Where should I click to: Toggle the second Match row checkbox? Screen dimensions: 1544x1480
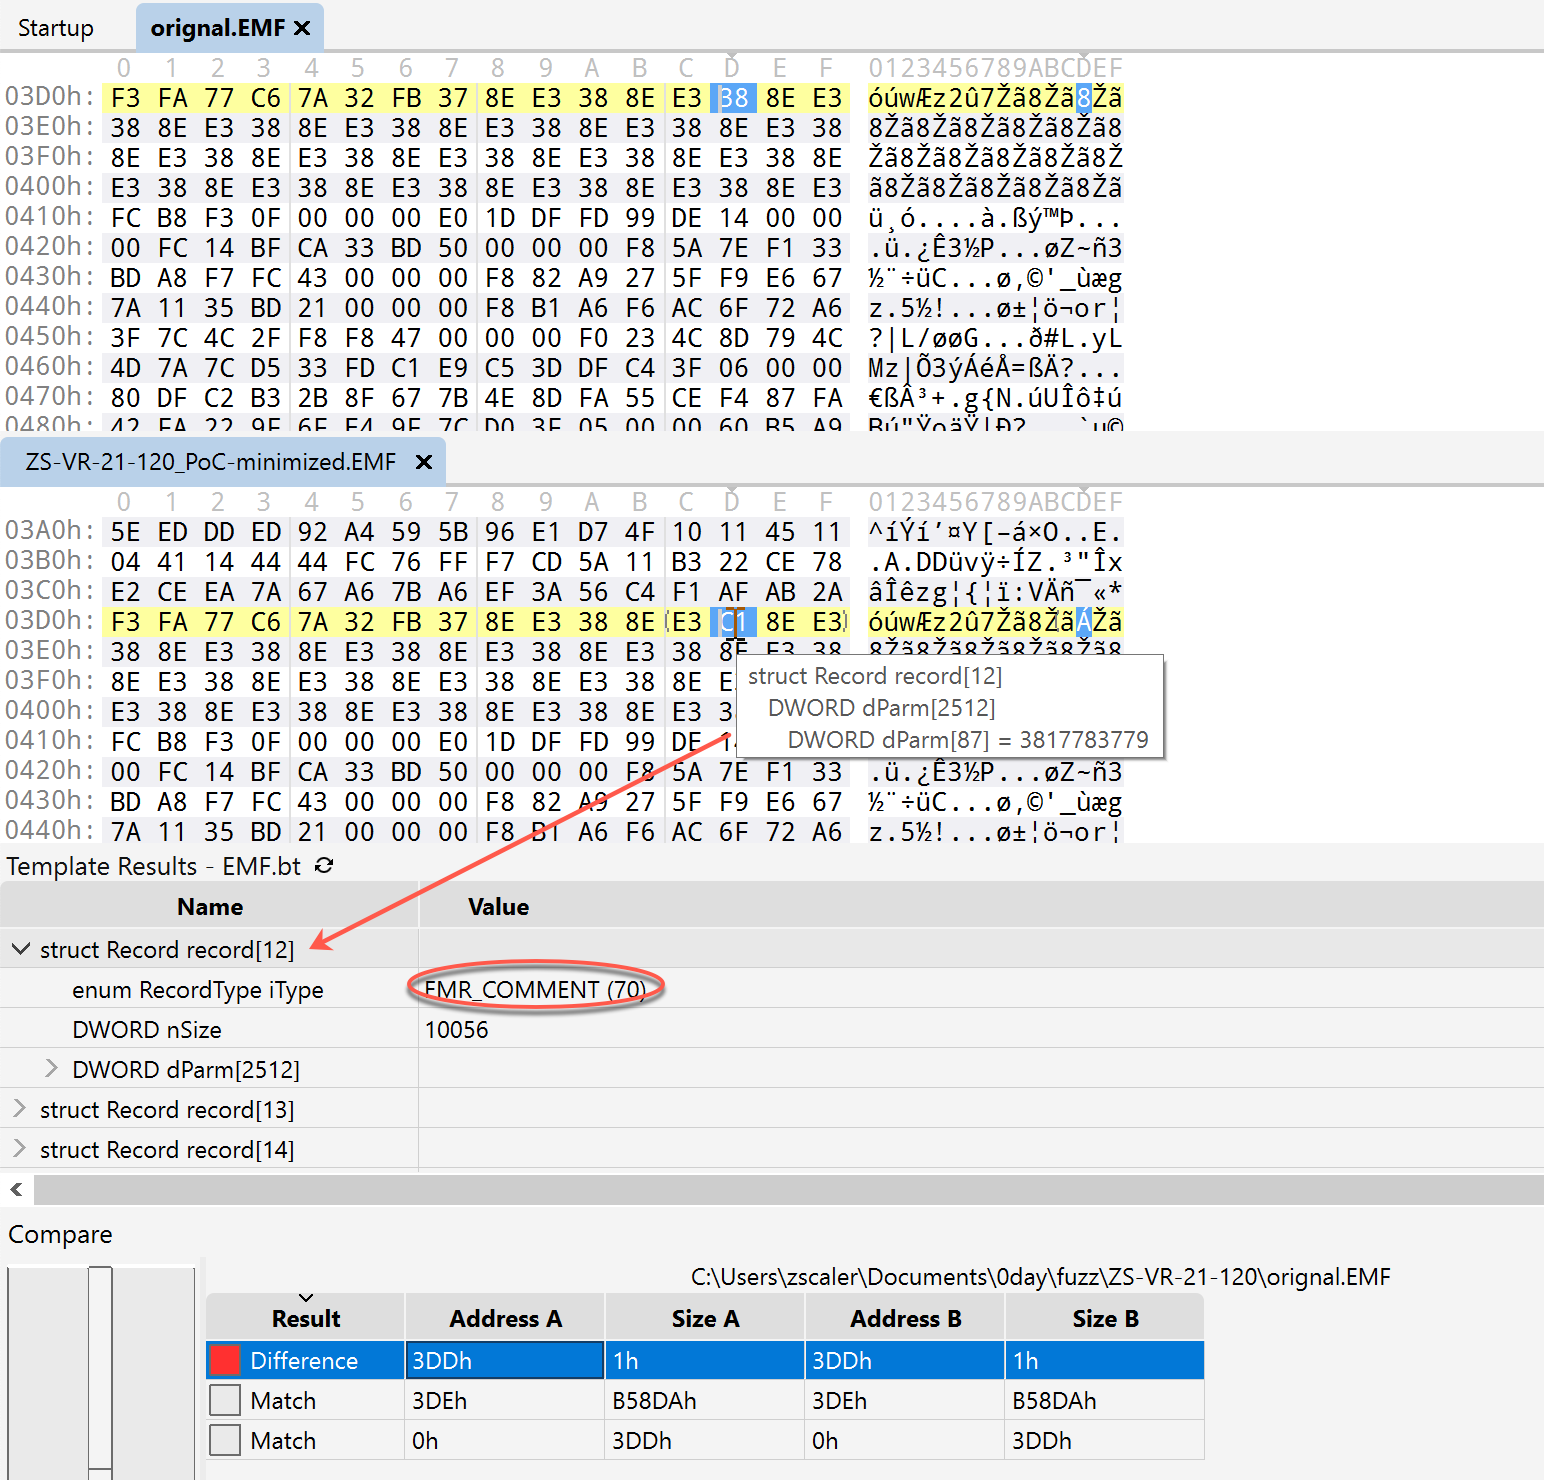coord(225,1440)
